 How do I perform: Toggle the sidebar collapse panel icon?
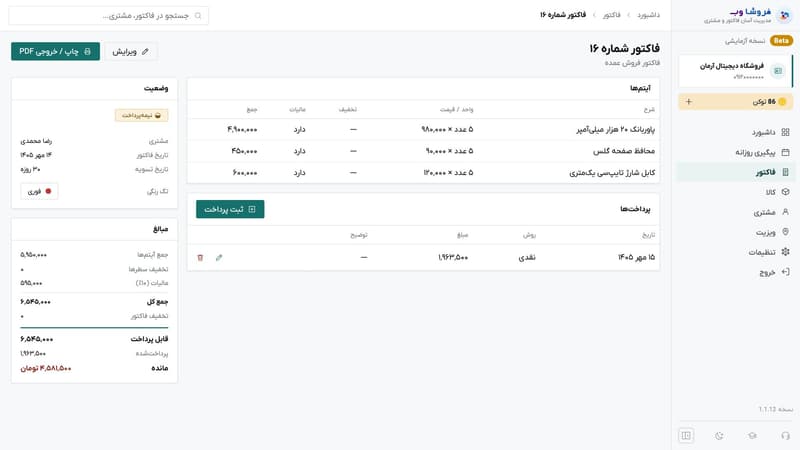click(686, 435)
